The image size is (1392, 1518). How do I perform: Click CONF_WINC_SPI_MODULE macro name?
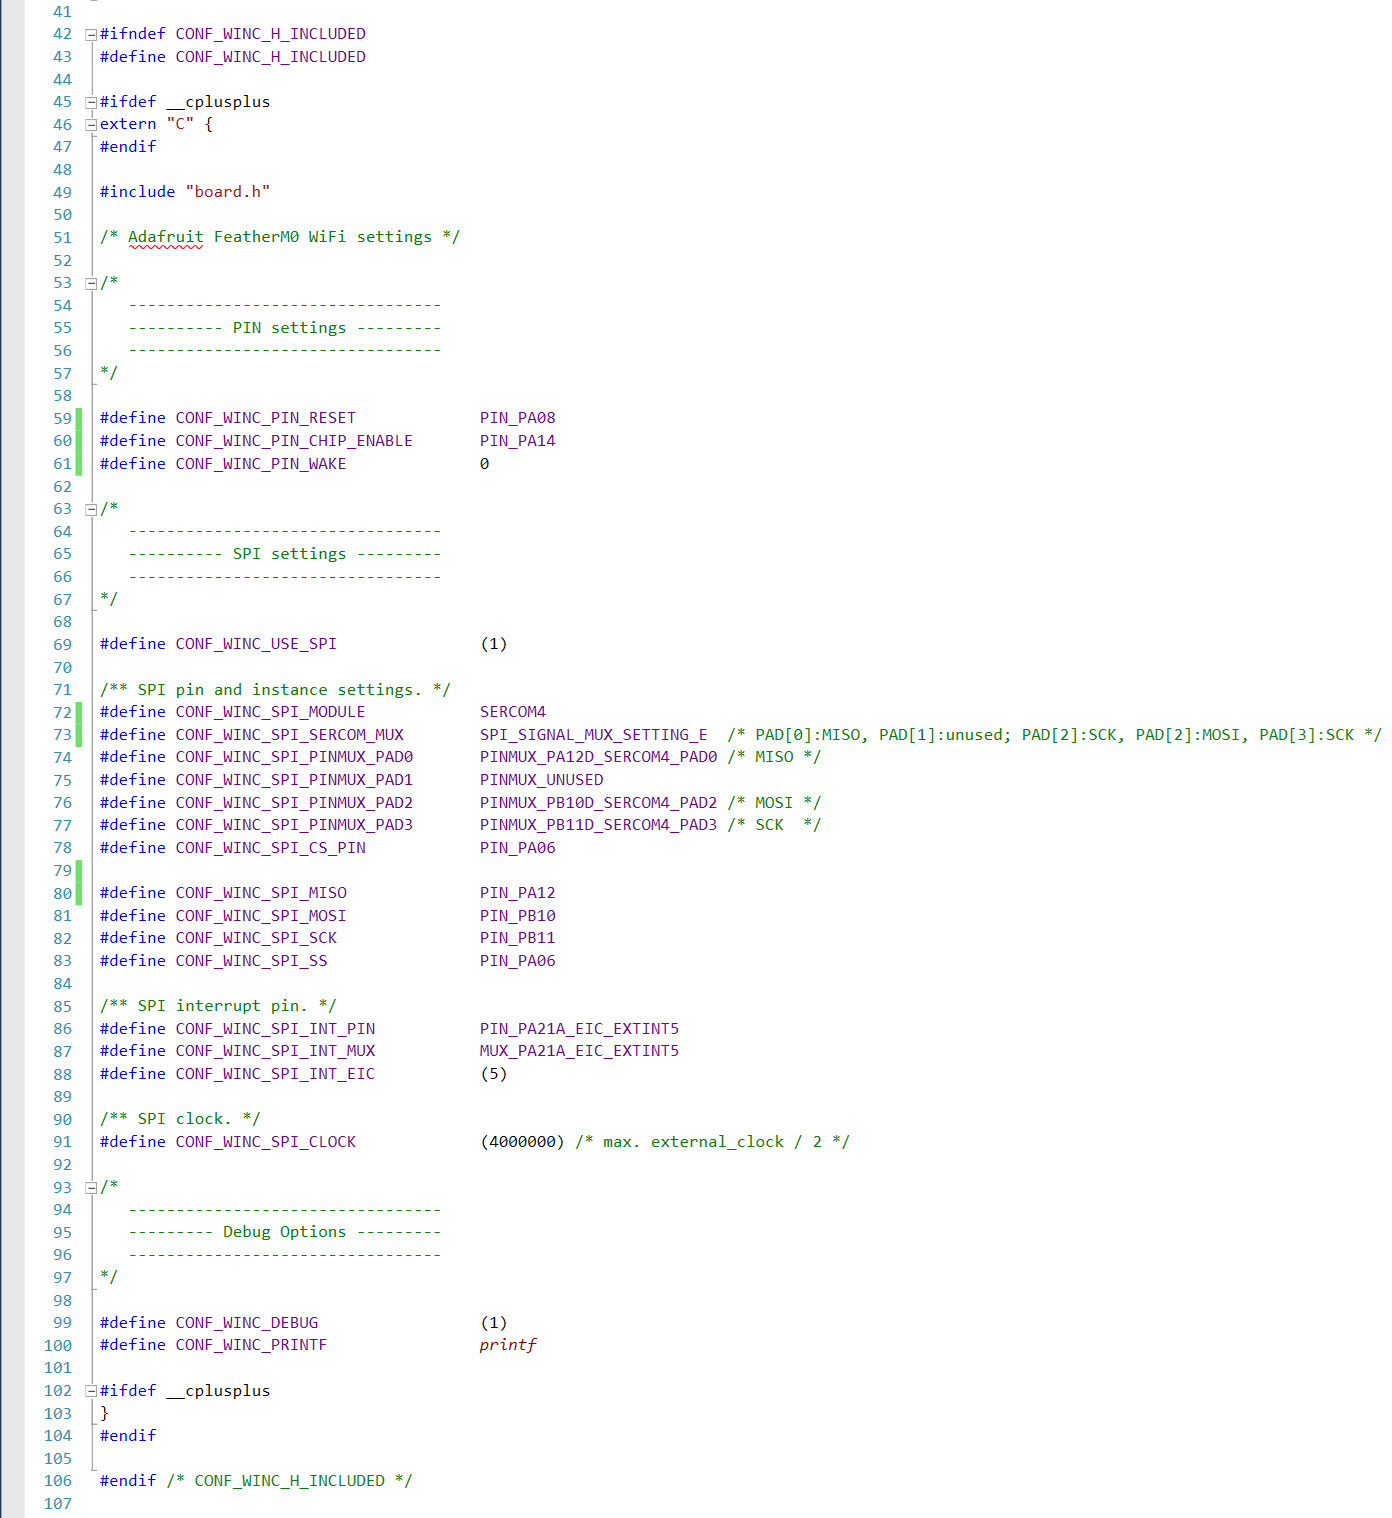[x=271, y=712]
